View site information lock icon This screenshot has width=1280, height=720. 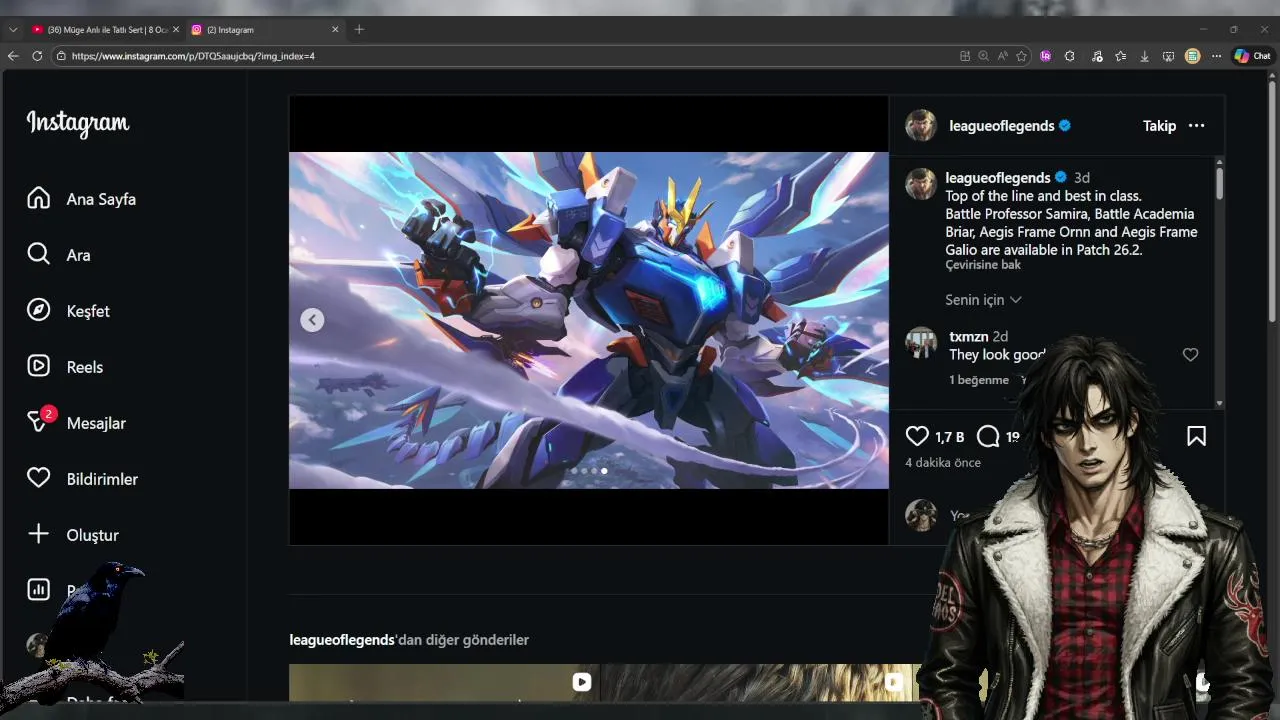pyautogui.click(x=61, y=56)
